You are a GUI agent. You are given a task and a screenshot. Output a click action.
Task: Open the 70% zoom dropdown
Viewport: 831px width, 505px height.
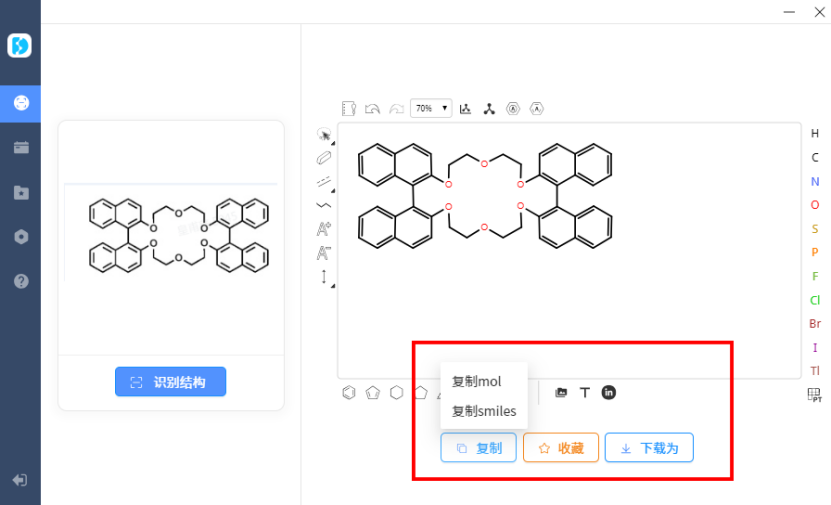click(x=431, y=108)
